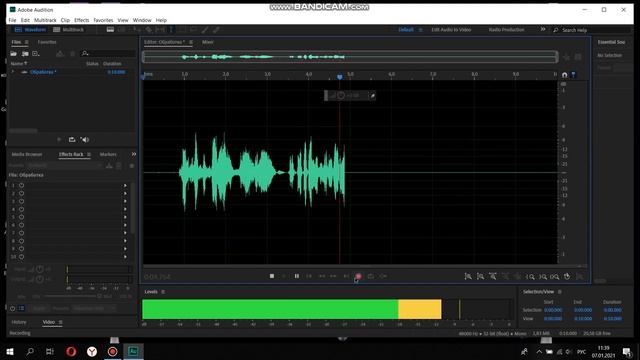Toggle Spectral Frequency Display icon
This screenshot has width=640, height=360.
[x=110, y=30]
